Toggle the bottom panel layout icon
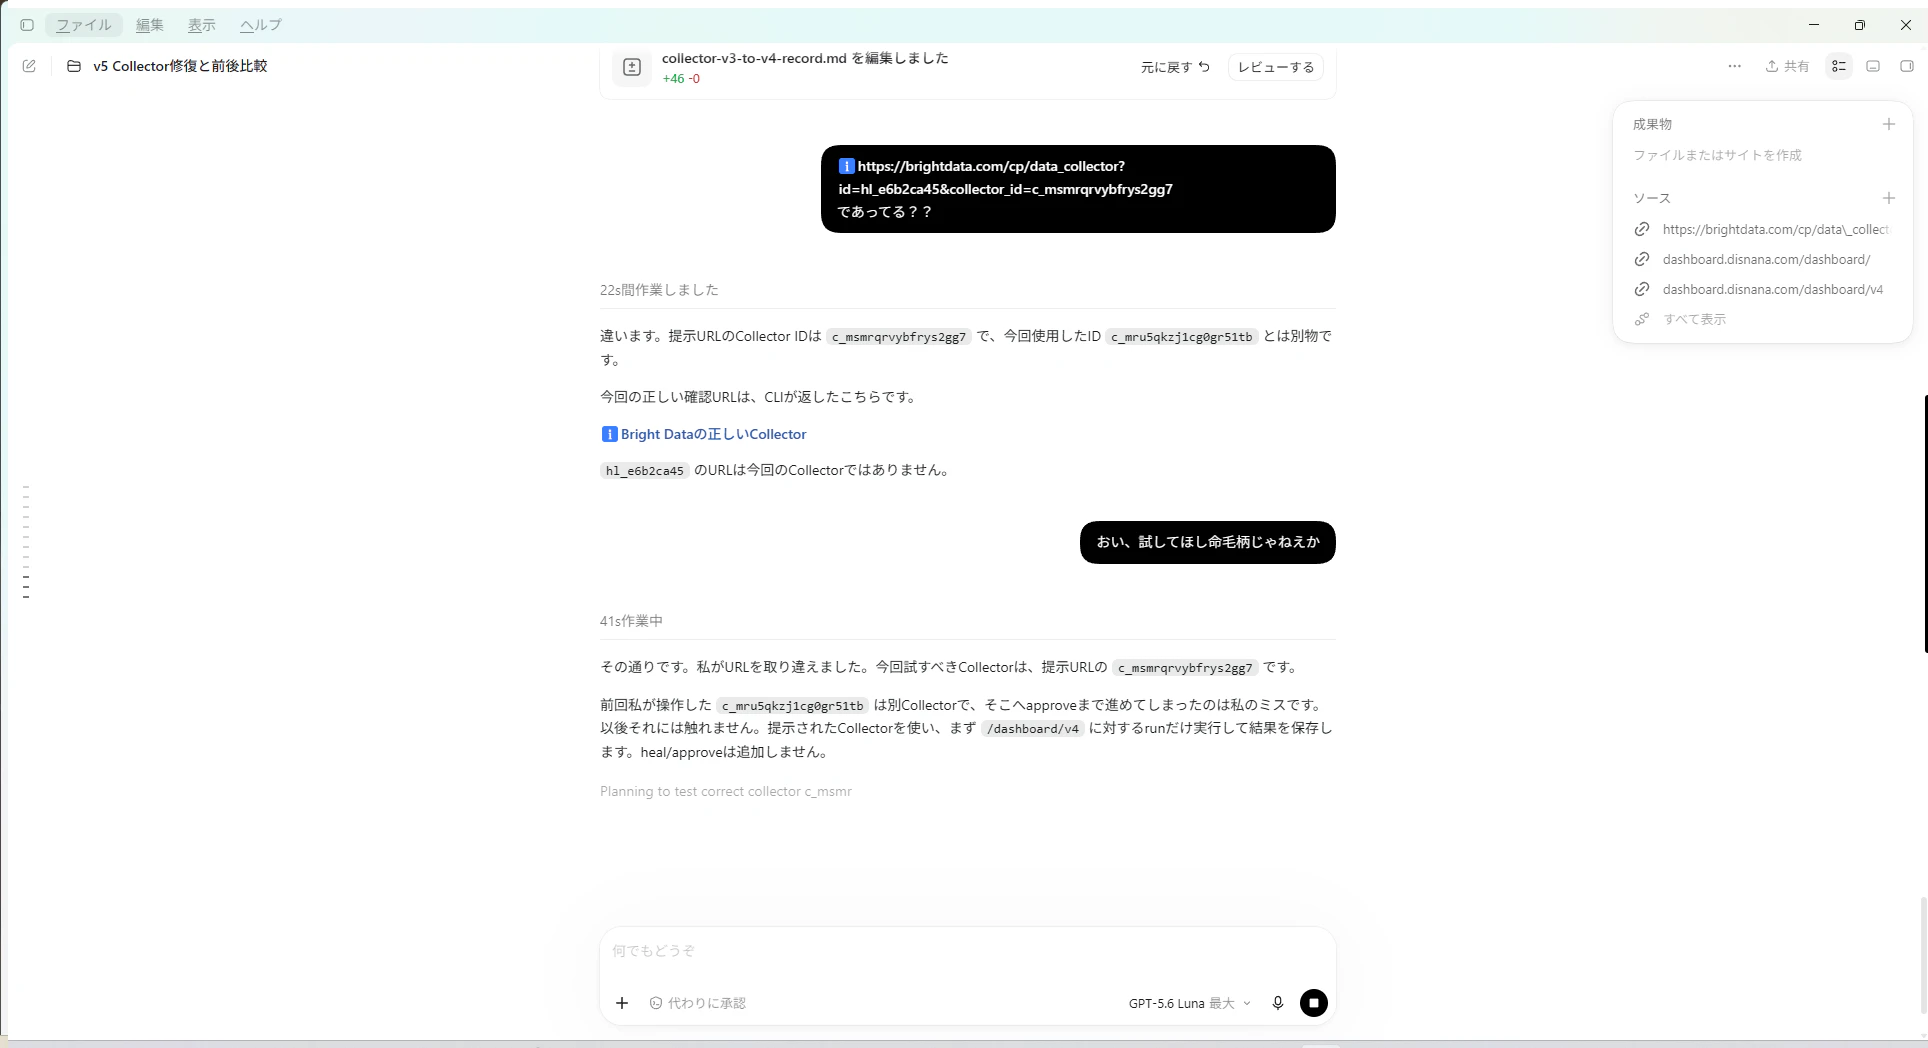Viewport: 1928px width, 1048px height. click(x=1874, y=66)
